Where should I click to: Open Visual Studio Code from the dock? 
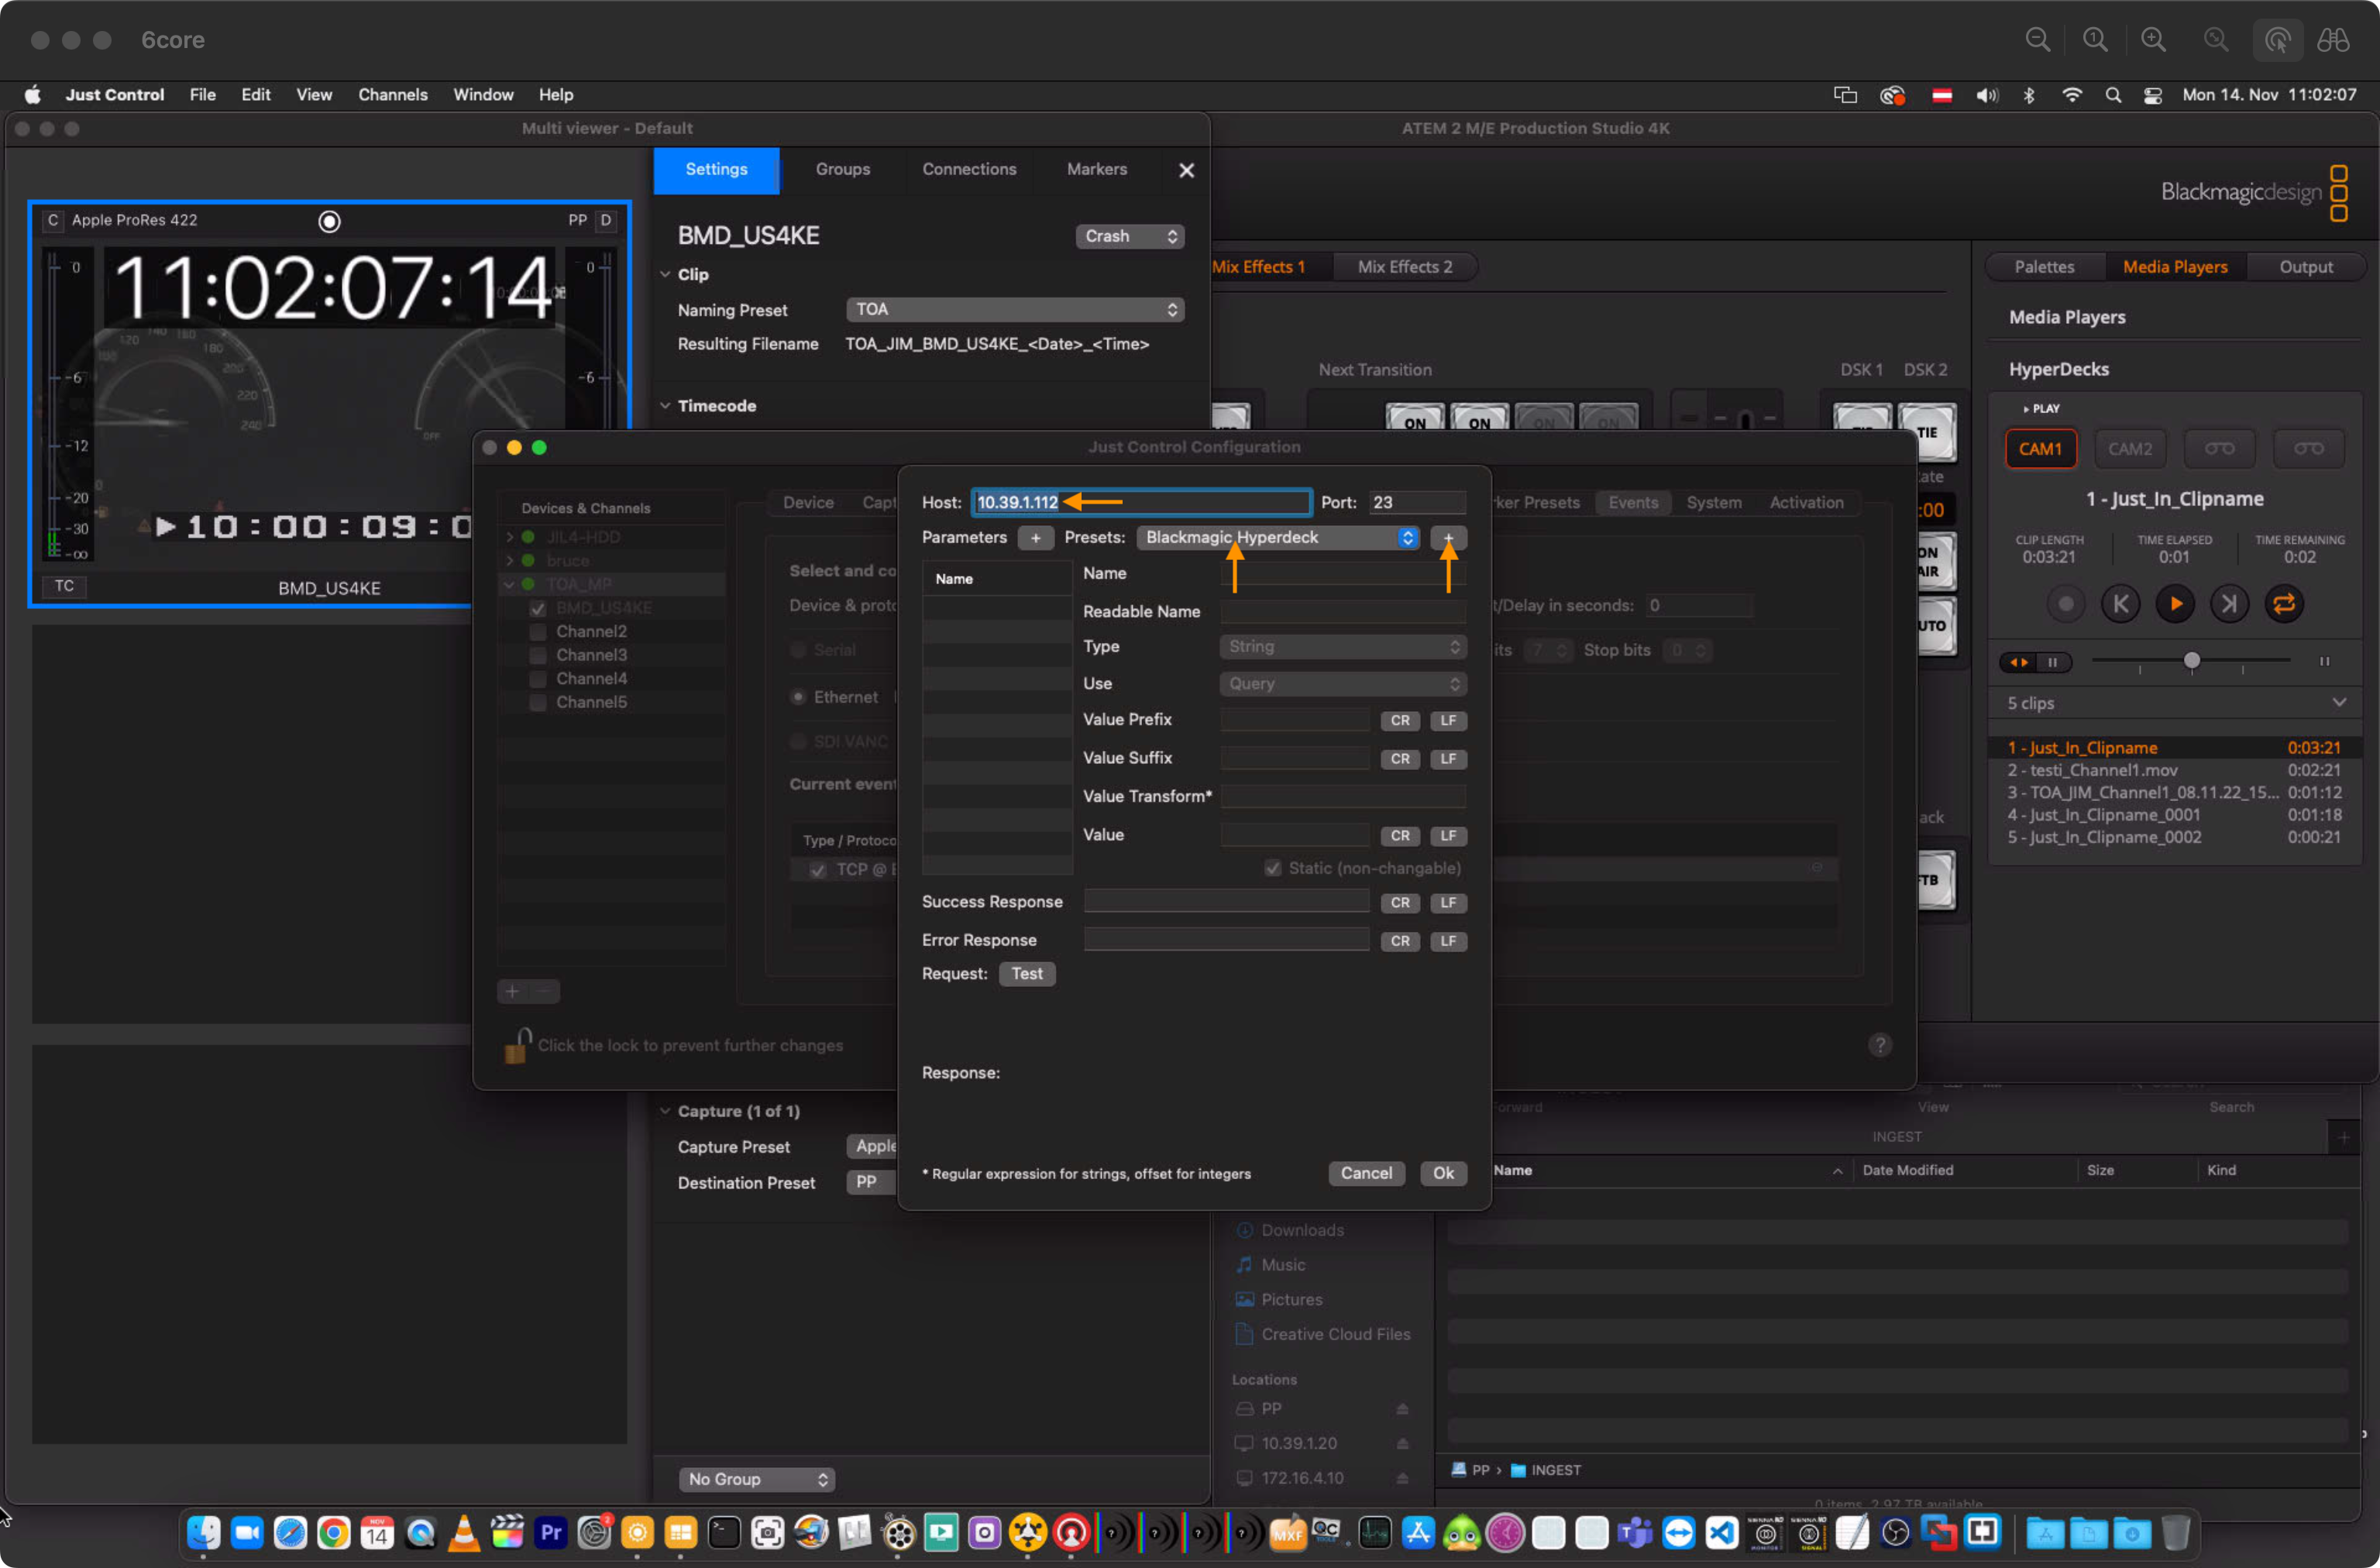(1722, 1532)
